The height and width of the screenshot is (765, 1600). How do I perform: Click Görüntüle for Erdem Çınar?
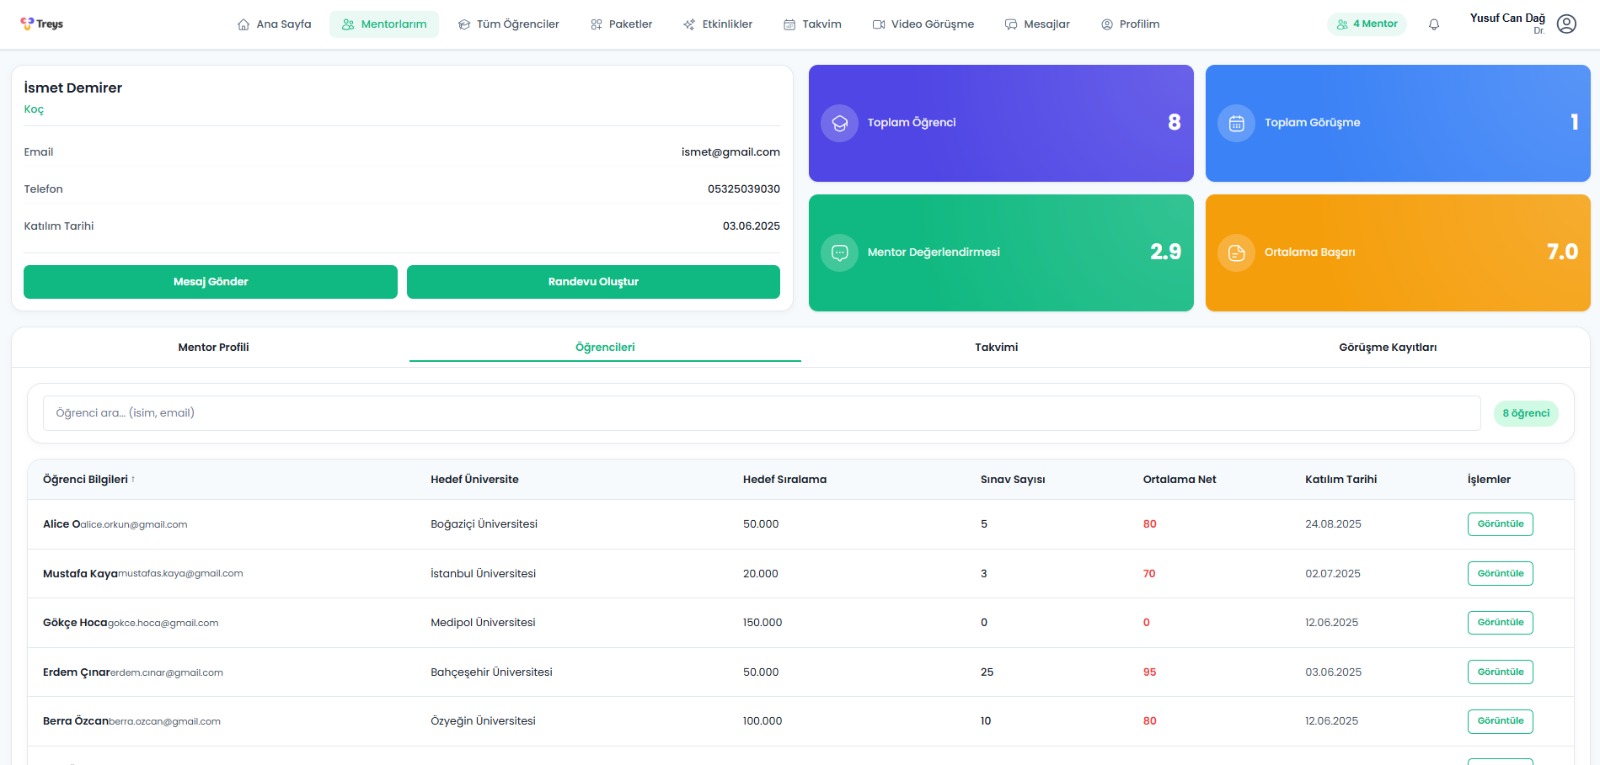click(x=1500, y=672)
